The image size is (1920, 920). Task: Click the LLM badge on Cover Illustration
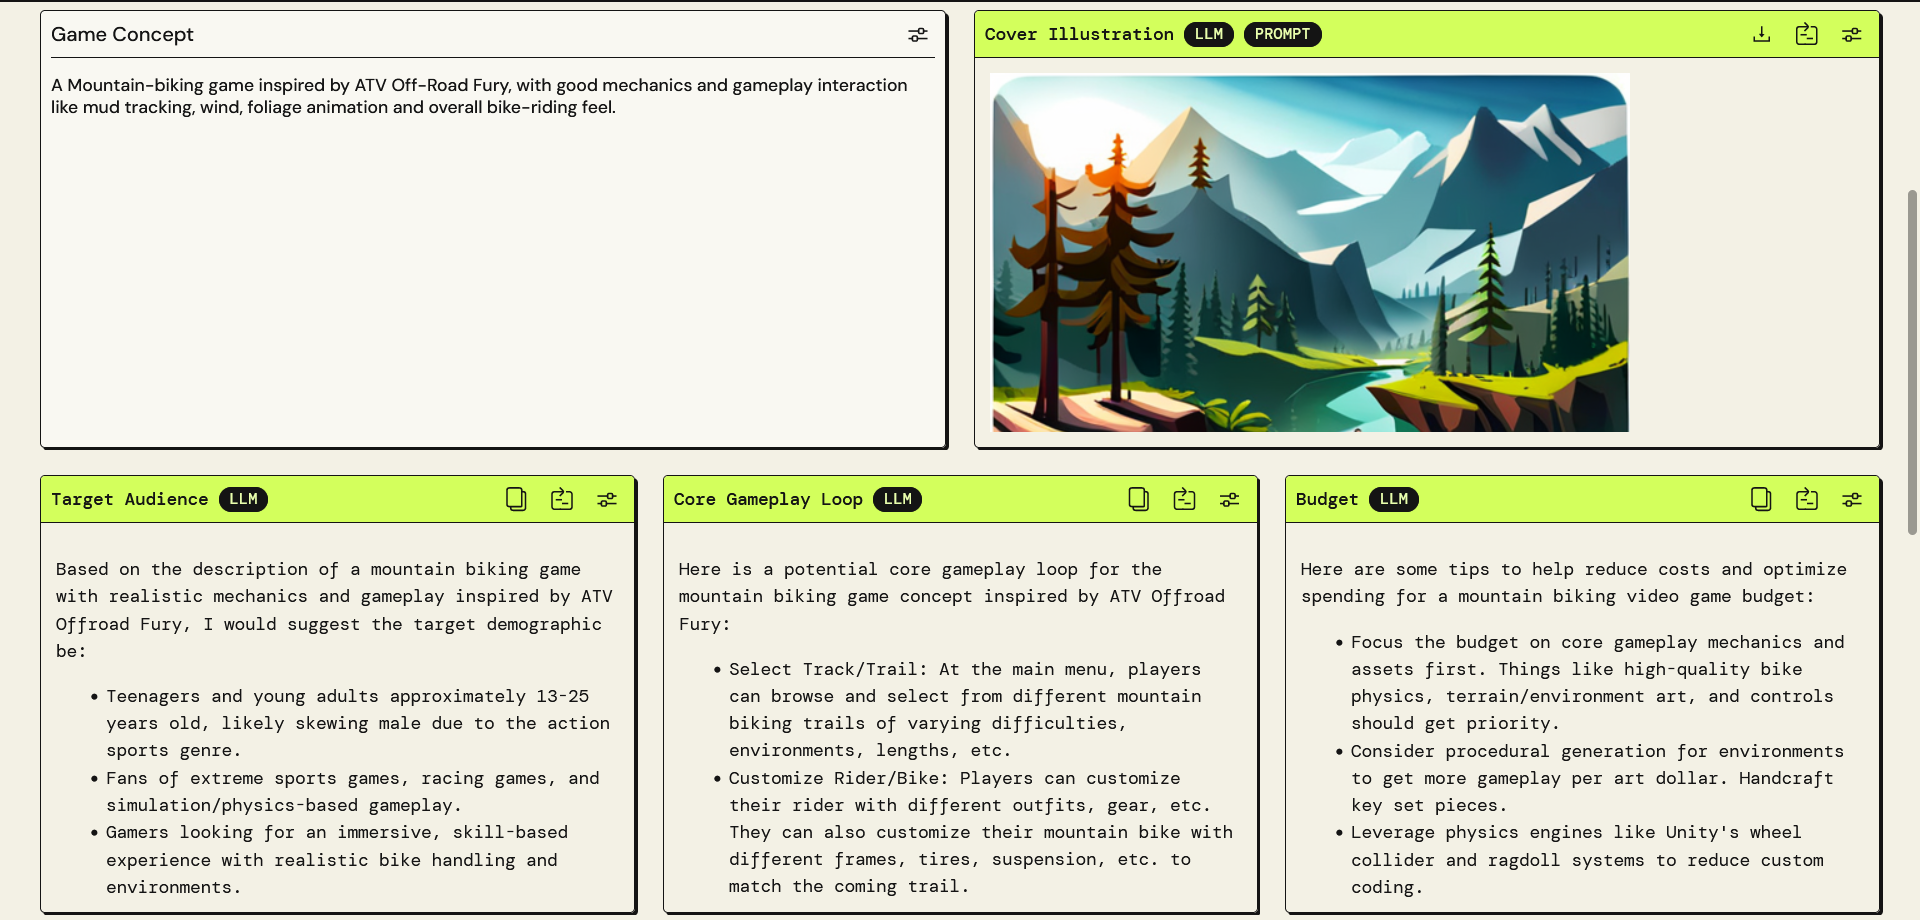pos(1209,35)
